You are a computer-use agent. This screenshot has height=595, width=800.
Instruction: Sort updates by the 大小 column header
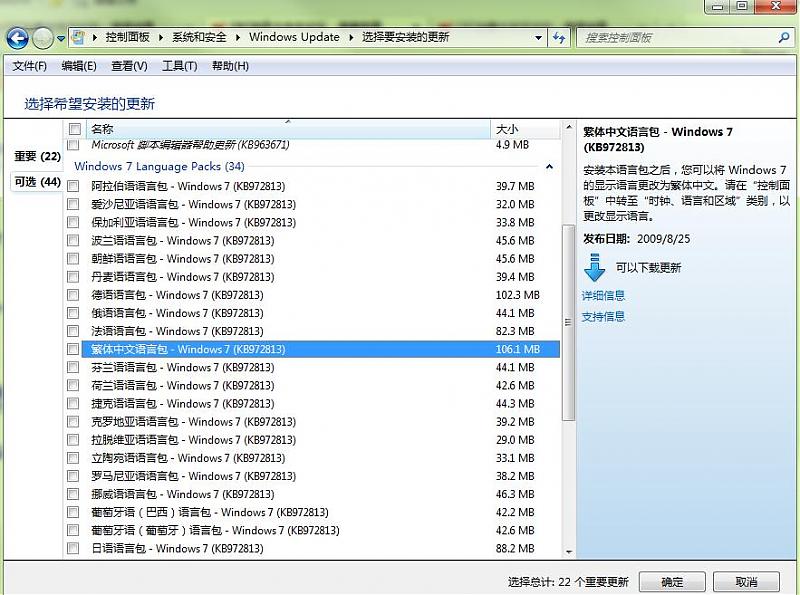click(x=526, y=129)
